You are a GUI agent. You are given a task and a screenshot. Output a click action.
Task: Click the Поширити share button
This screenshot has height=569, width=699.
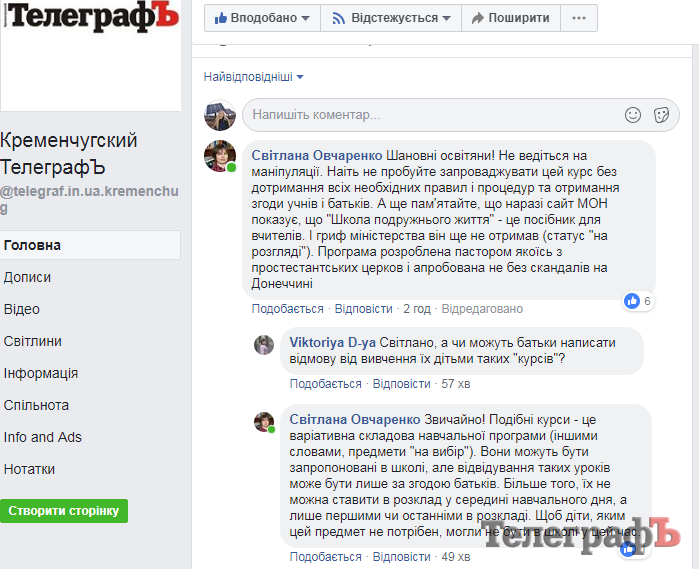[511, 18]
